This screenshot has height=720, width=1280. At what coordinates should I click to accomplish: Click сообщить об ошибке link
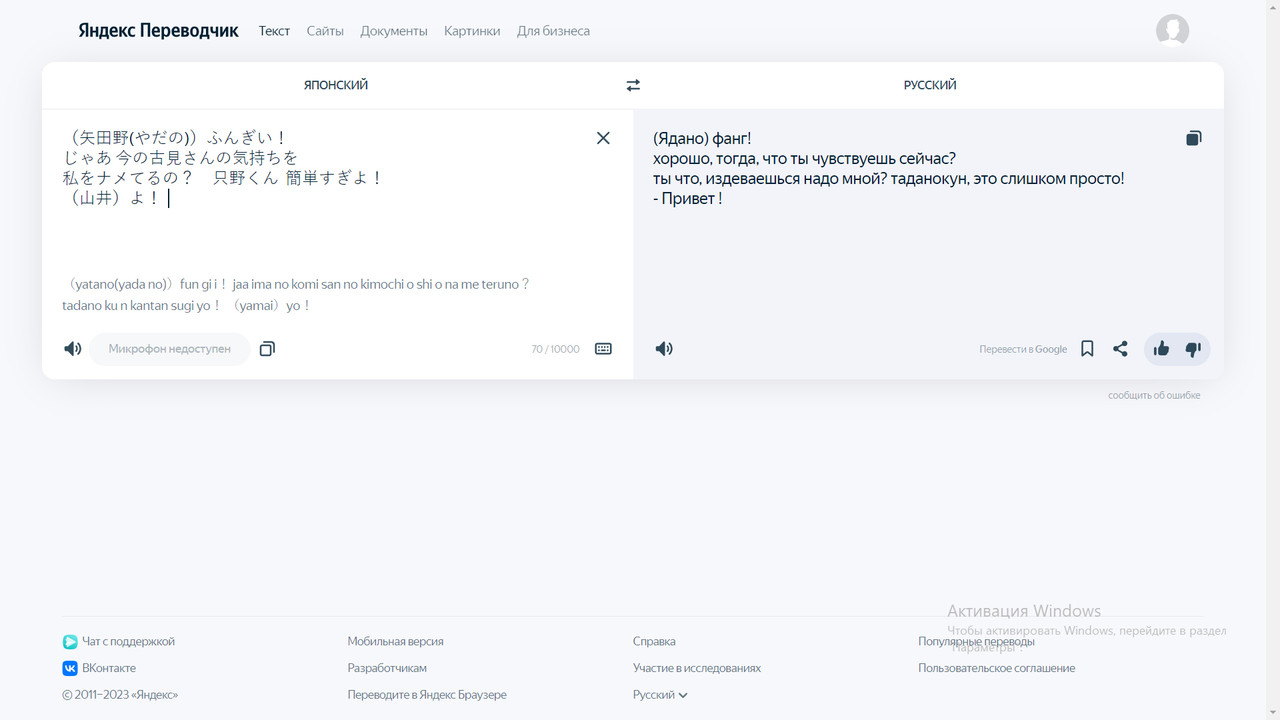click(1154, 395)
